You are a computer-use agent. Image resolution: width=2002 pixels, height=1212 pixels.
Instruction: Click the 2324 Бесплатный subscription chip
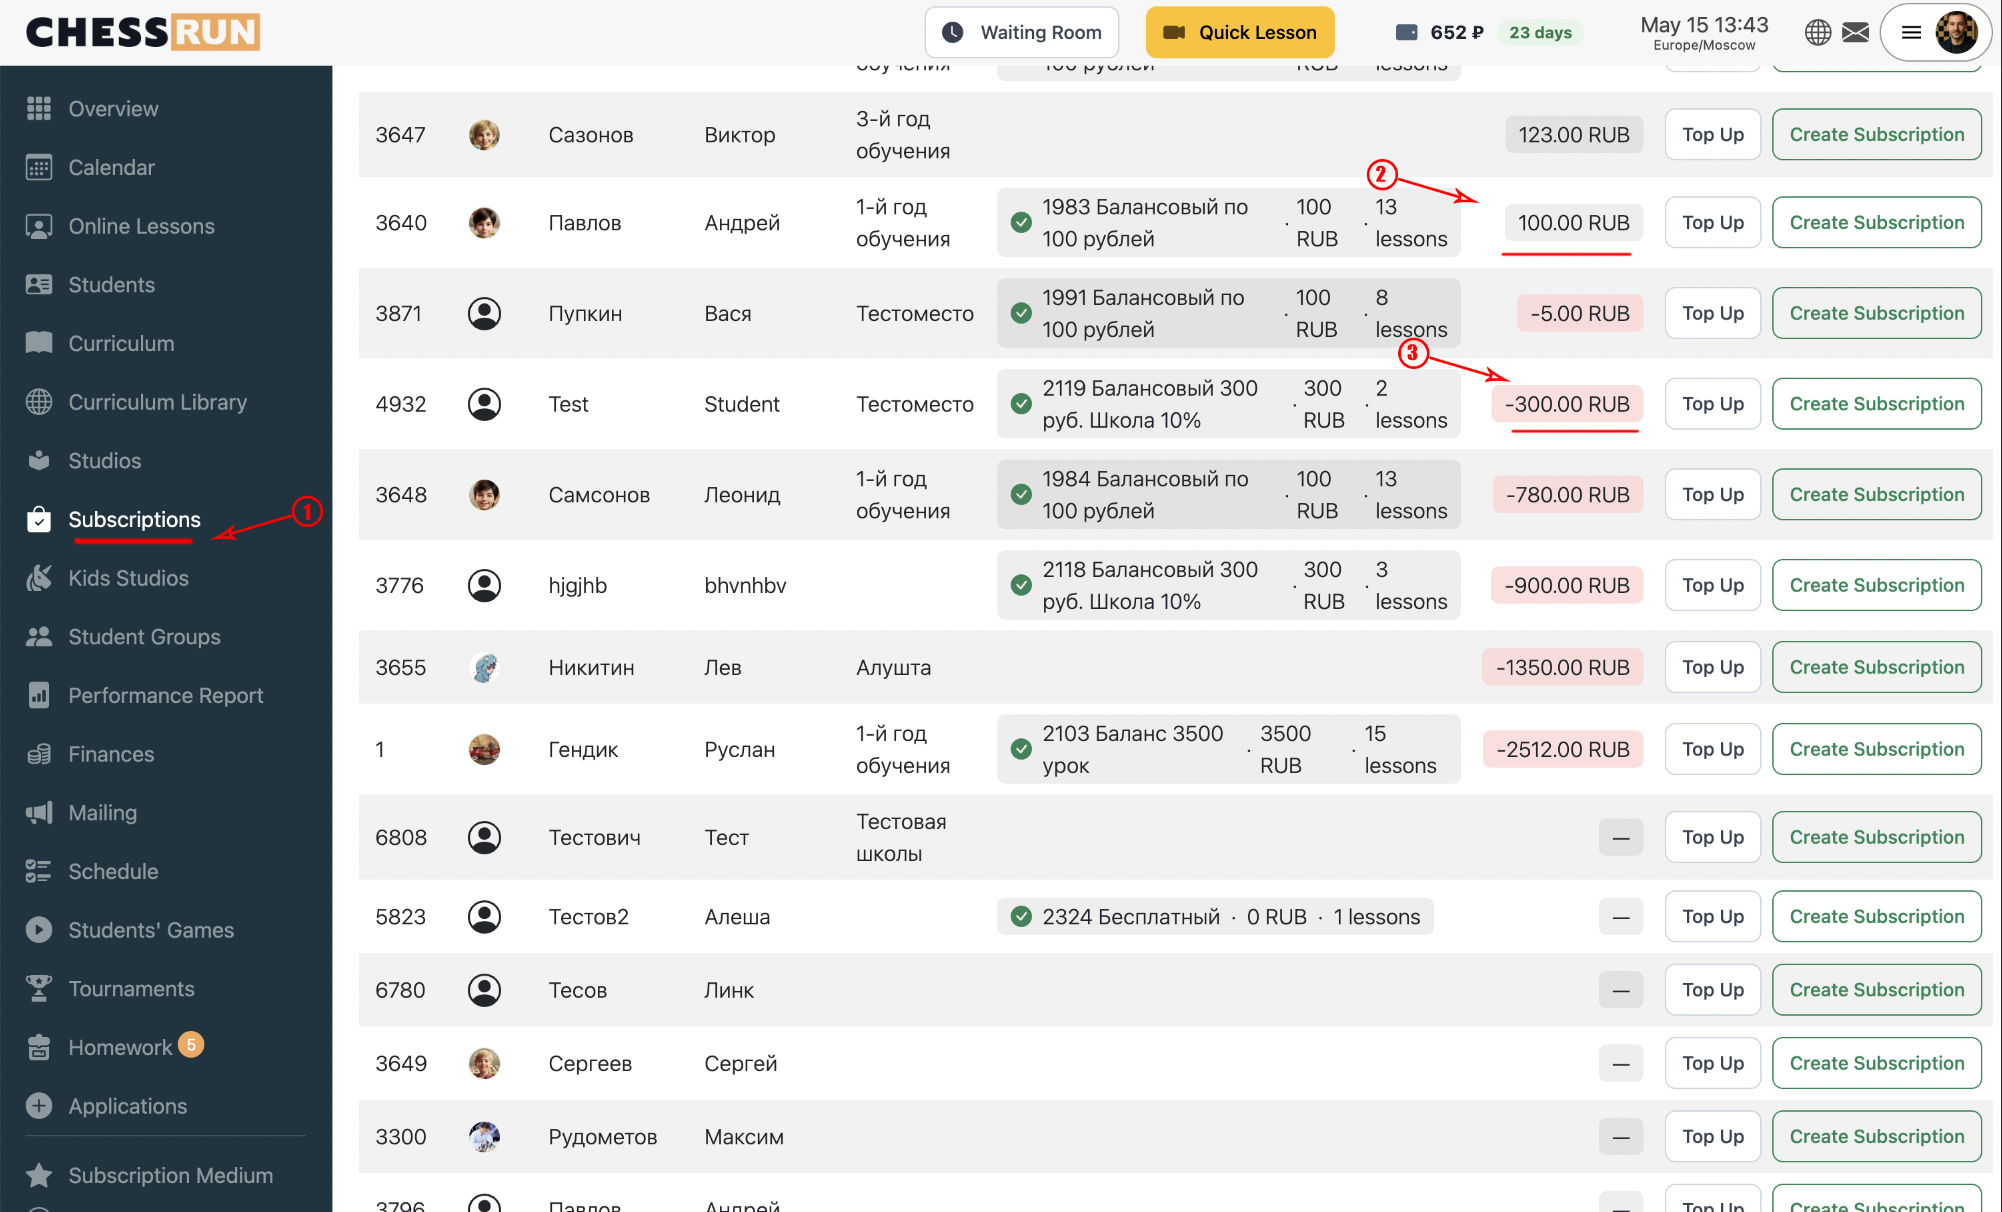click(1215, 916)
